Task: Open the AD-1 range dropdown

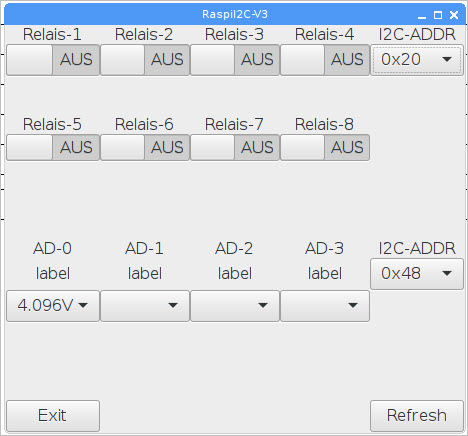Action: point(145,306)
